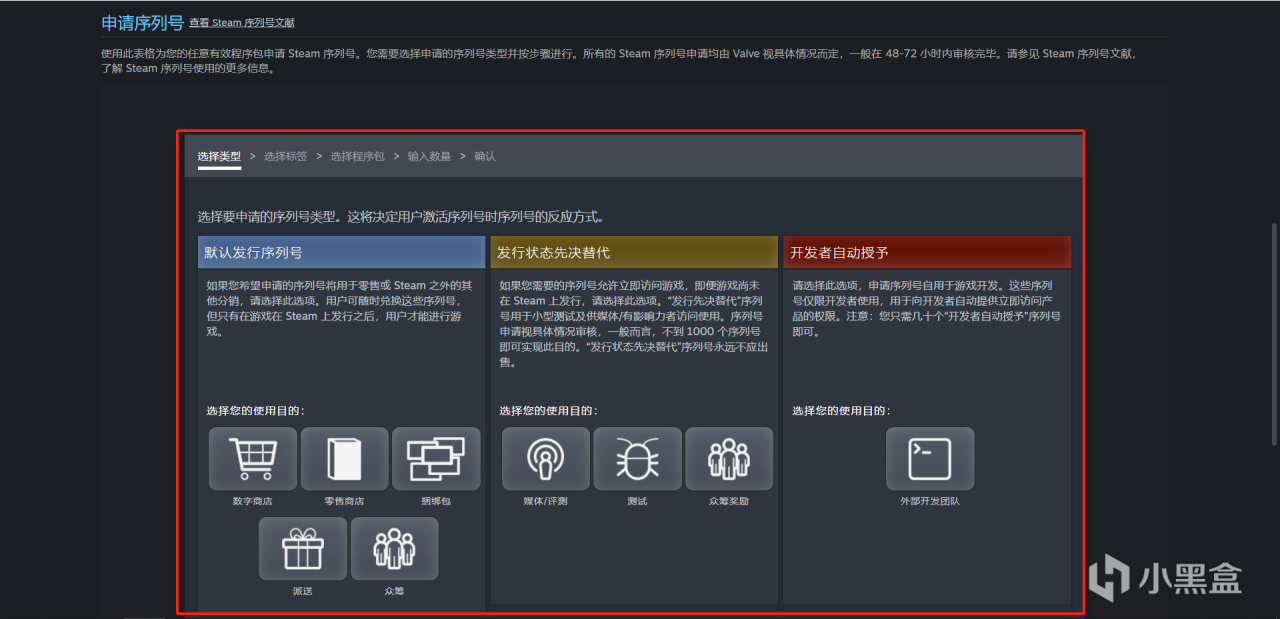Viewport: 1280px width, 619px height.
Task: Click the 测试 bug icon
Action: [637, 459]
